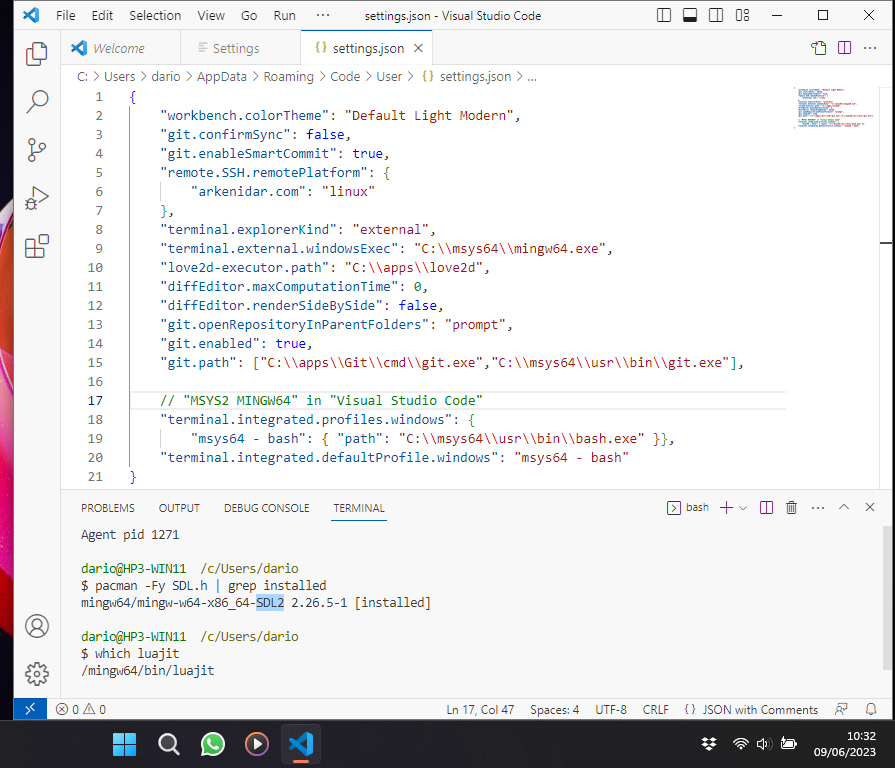Open the Search view in activity bar

pos(37,102)
